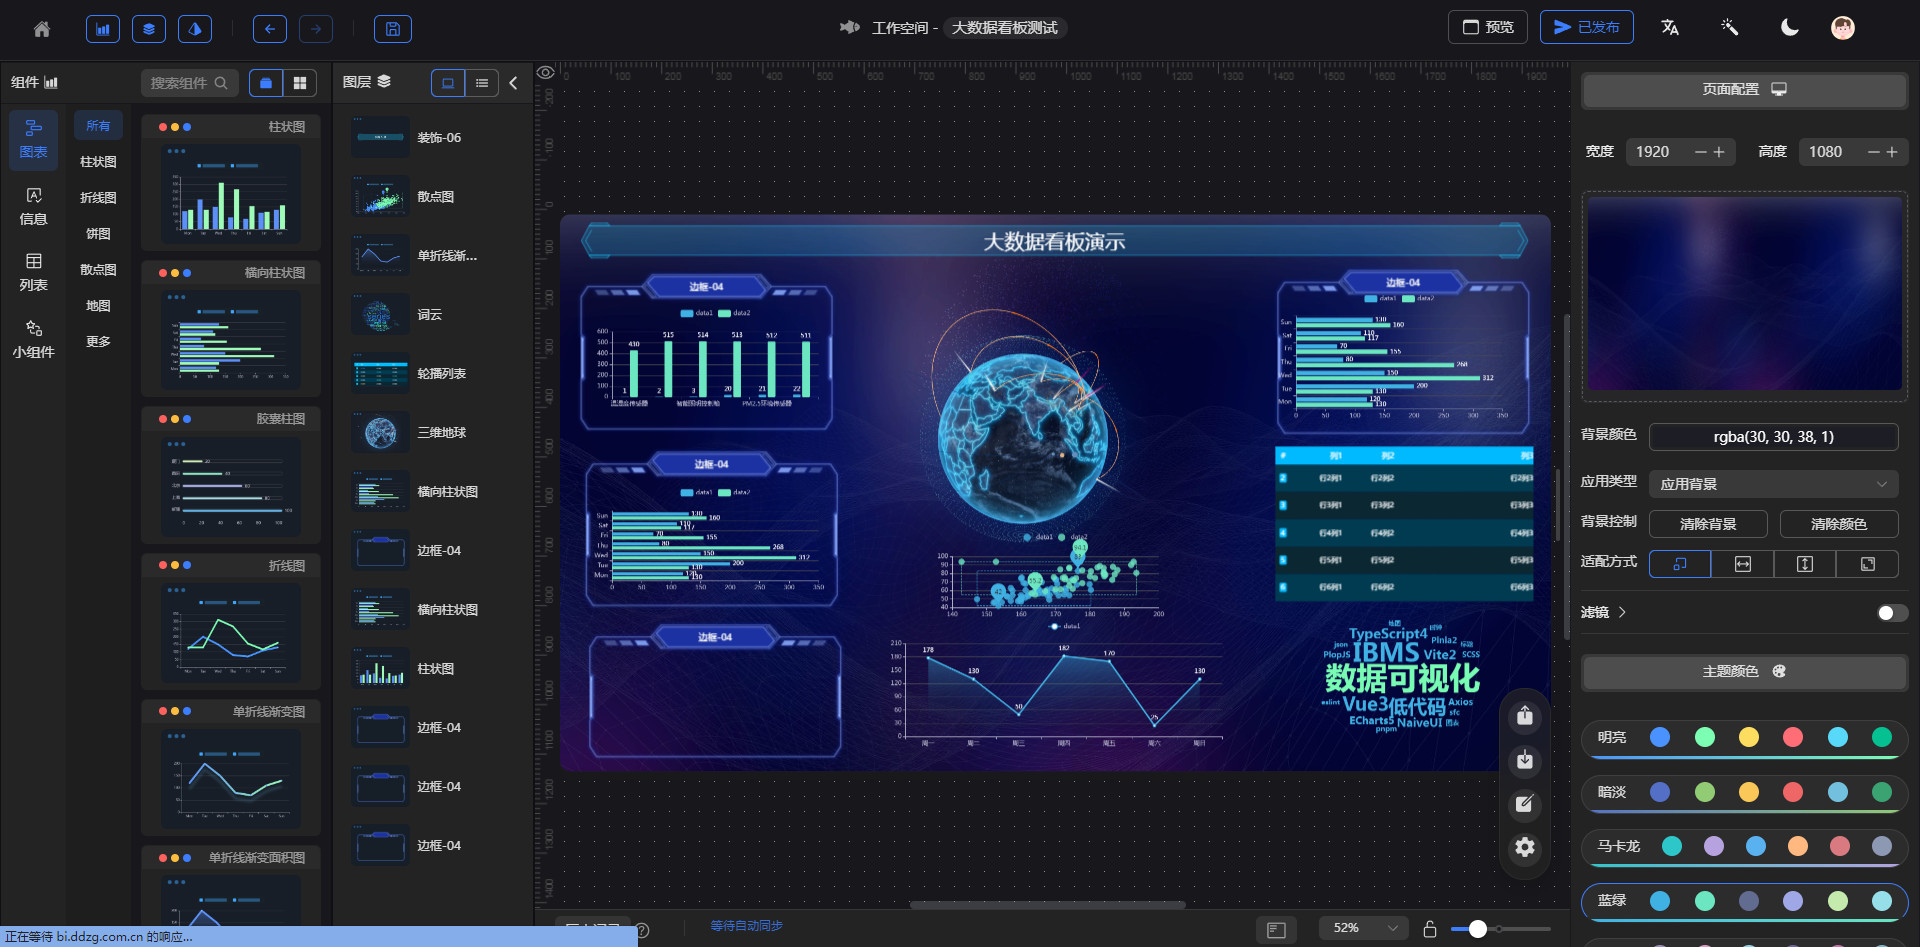Select the 词云 layer

[434, 315]
